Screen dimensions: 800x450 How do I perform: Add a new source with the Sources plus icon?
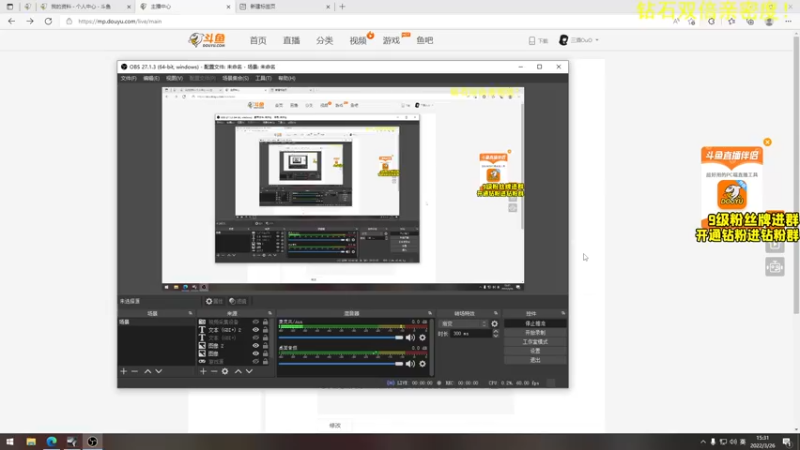coord(203,371)
